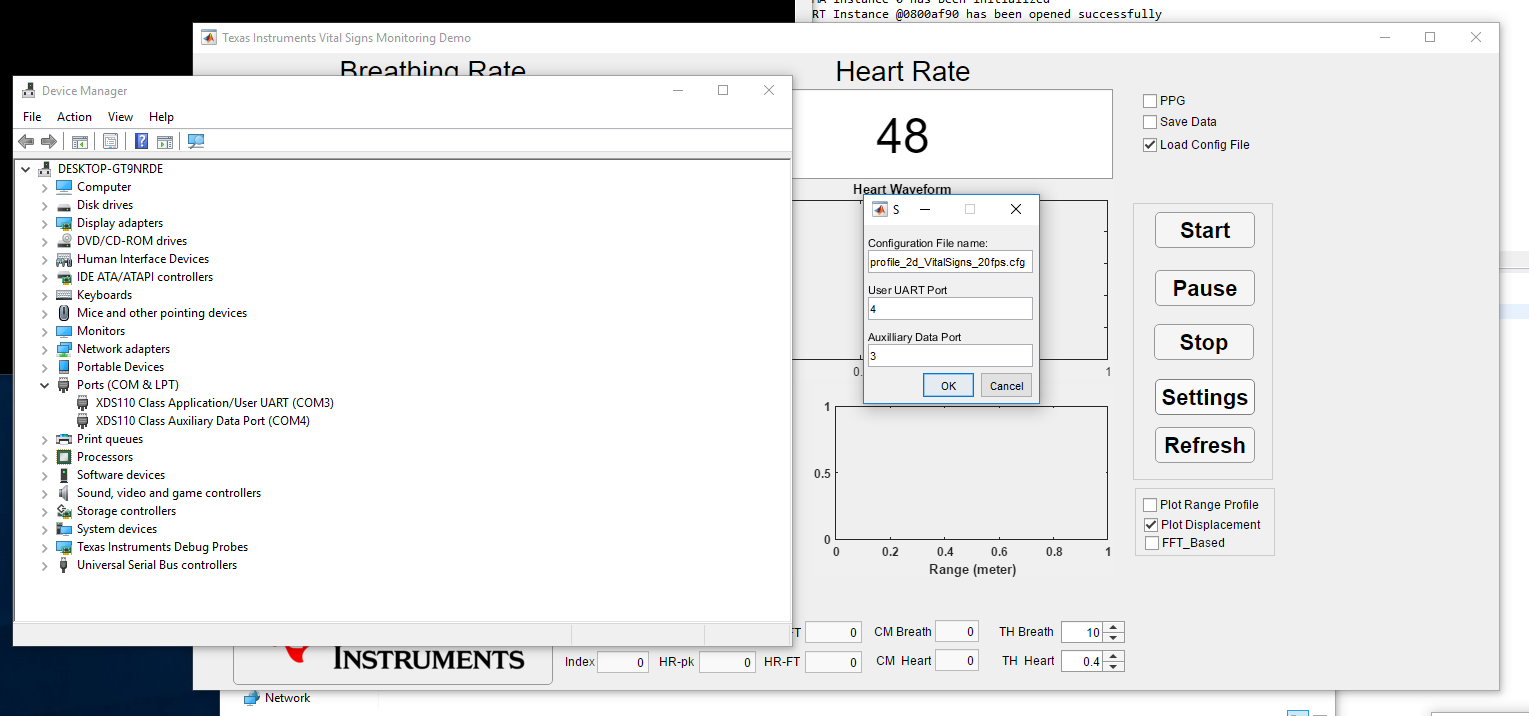Uncheck the Load Config File checkbox
The image size is (1529, 716).
[x=1150, y=145]
